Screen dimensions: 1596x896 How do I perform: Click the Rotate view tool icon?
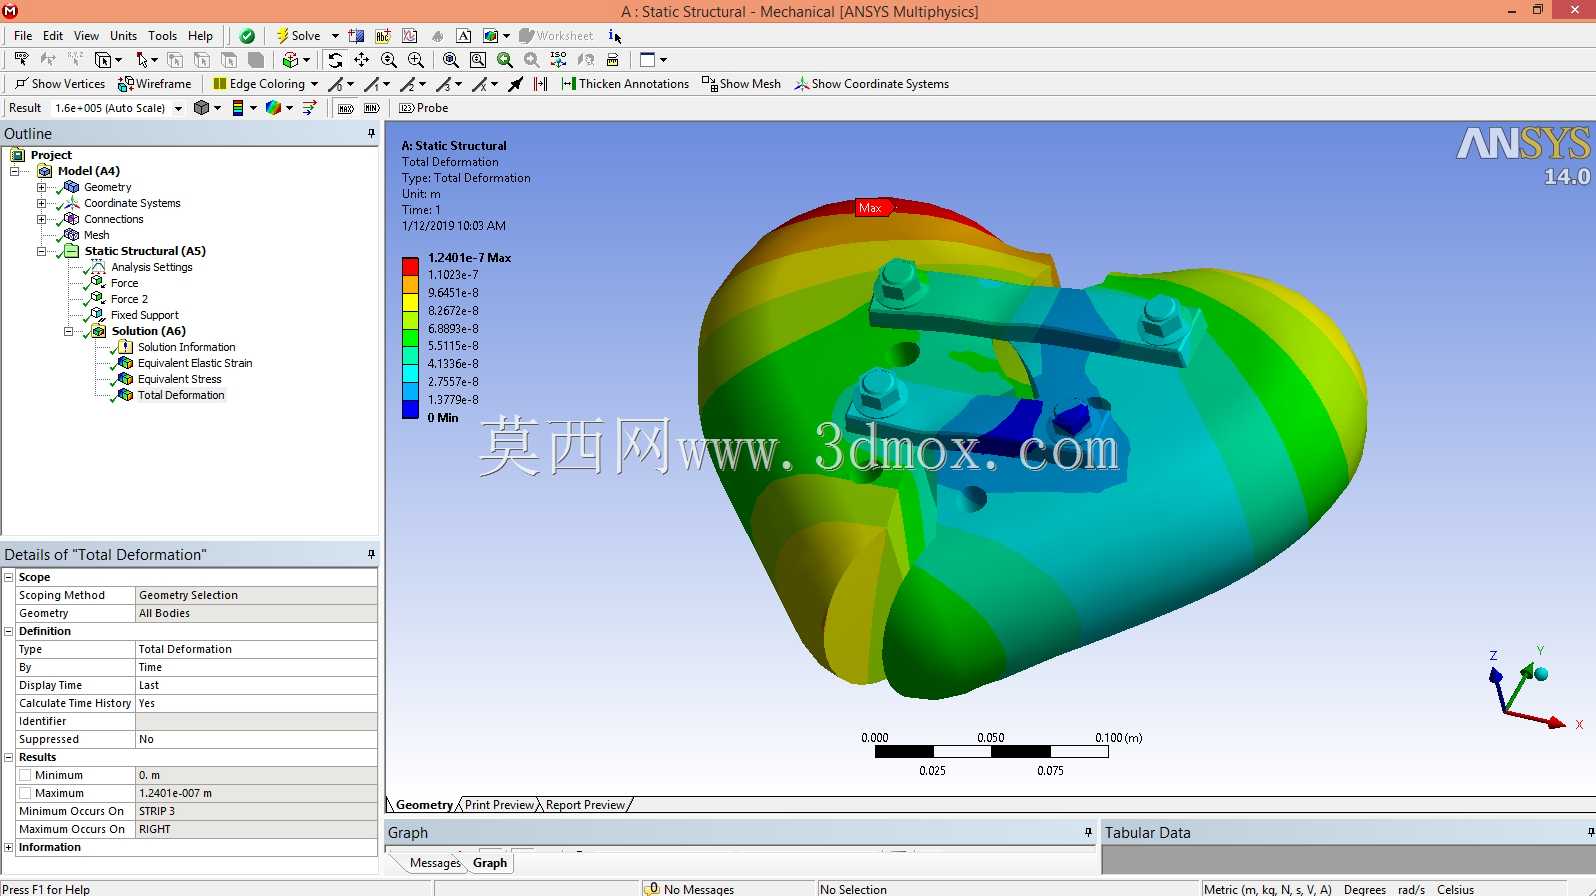(x=335, y=60)
